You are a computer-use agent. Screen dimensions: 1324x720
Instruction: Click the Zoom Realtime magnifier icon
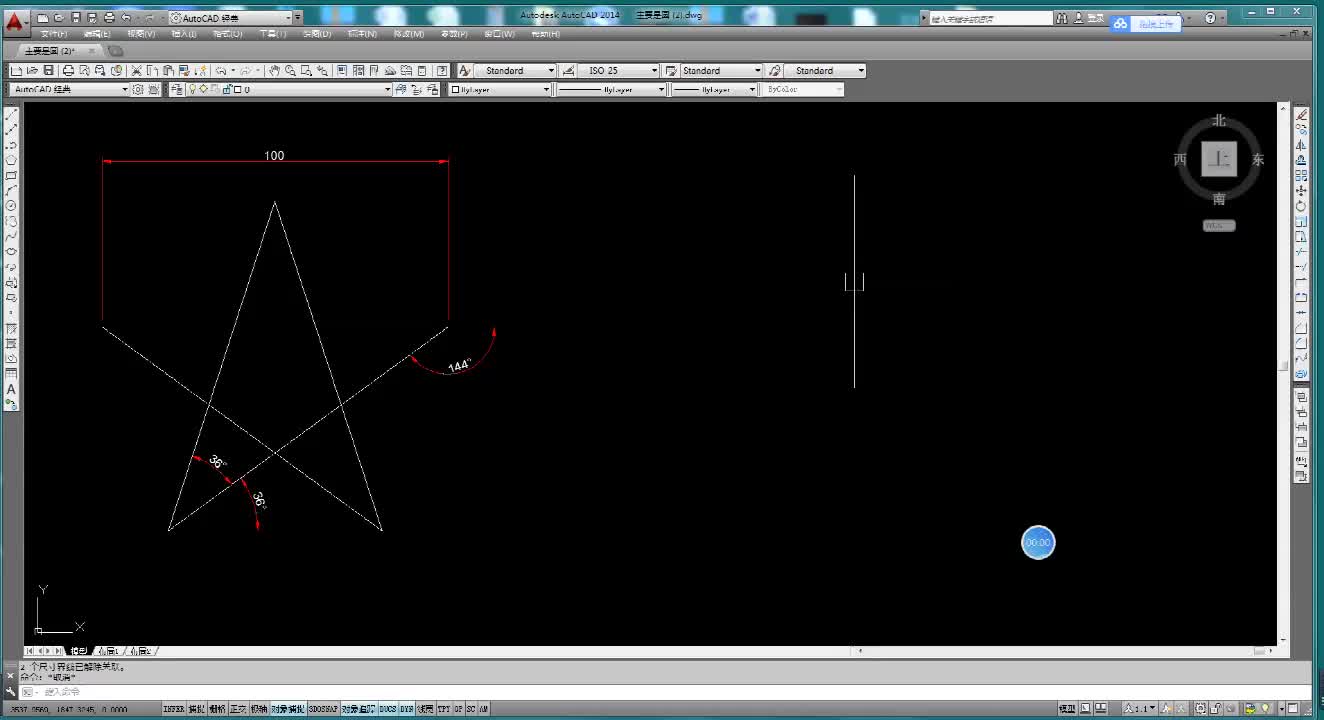click(x=291, y=70)
